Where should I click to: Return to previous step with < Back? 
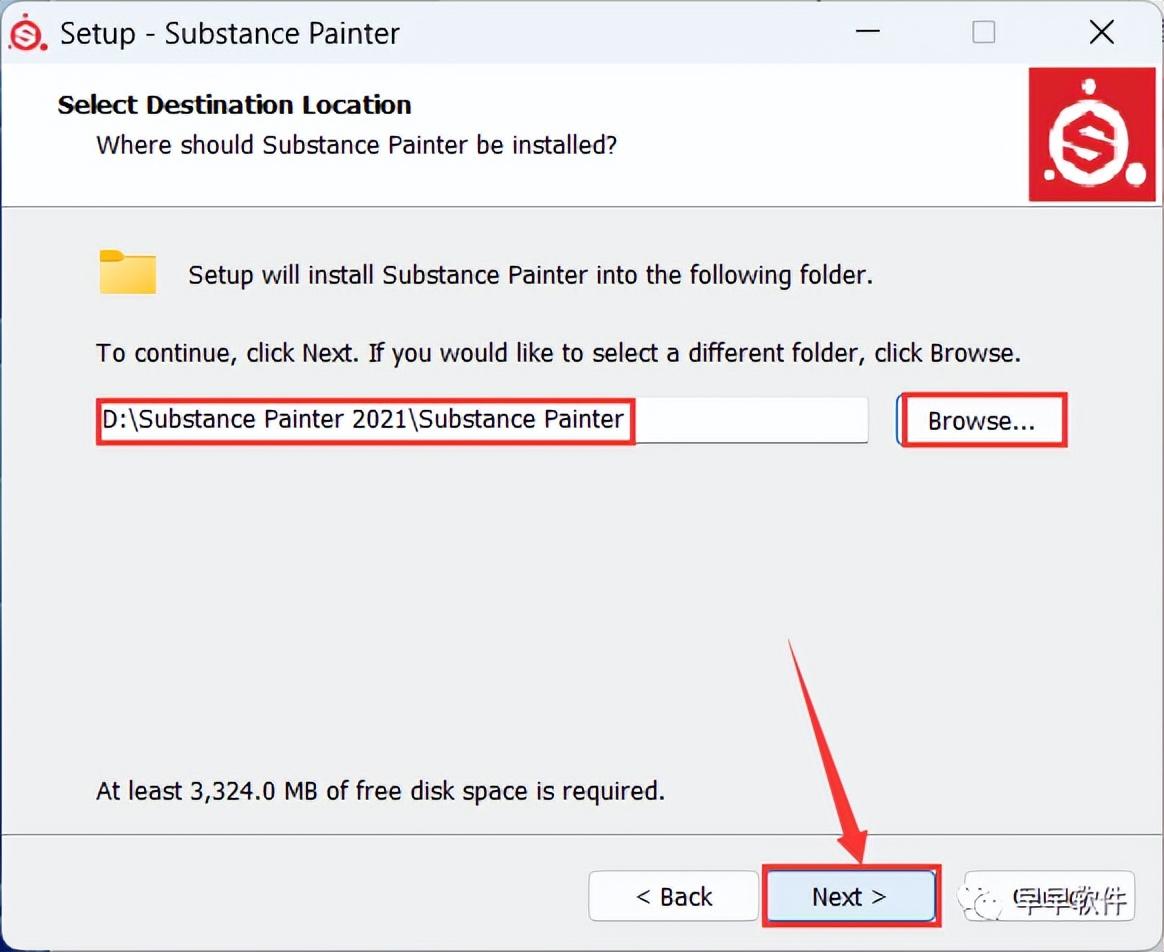[x=673, y=896]
